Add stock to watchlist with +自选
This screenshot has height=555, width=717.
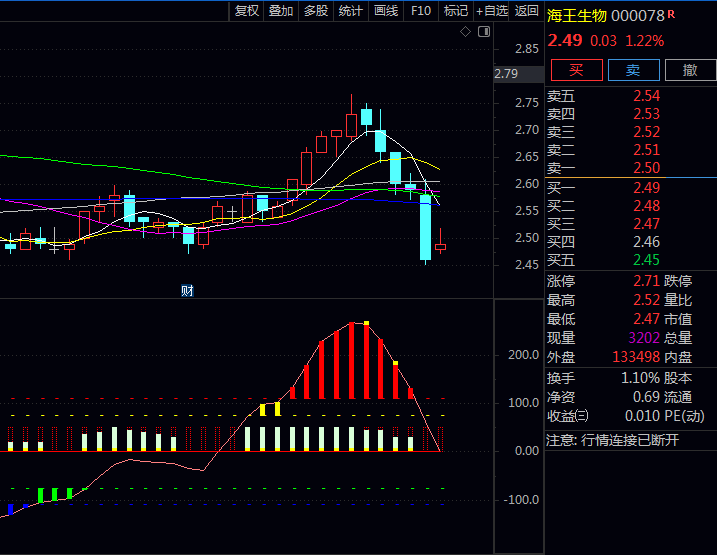[x=492, y=11]
